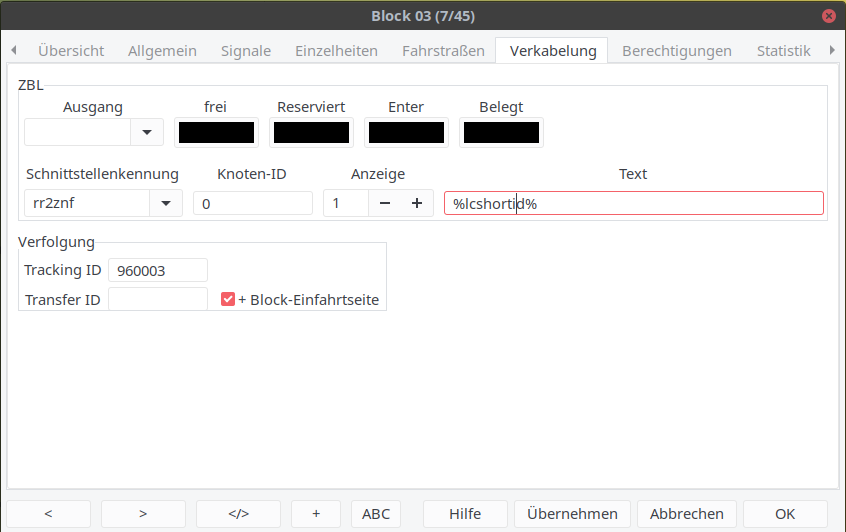The image size is (846, 532).
Task: Open the 'Belegt' color swatch
Action: point(501,132)
